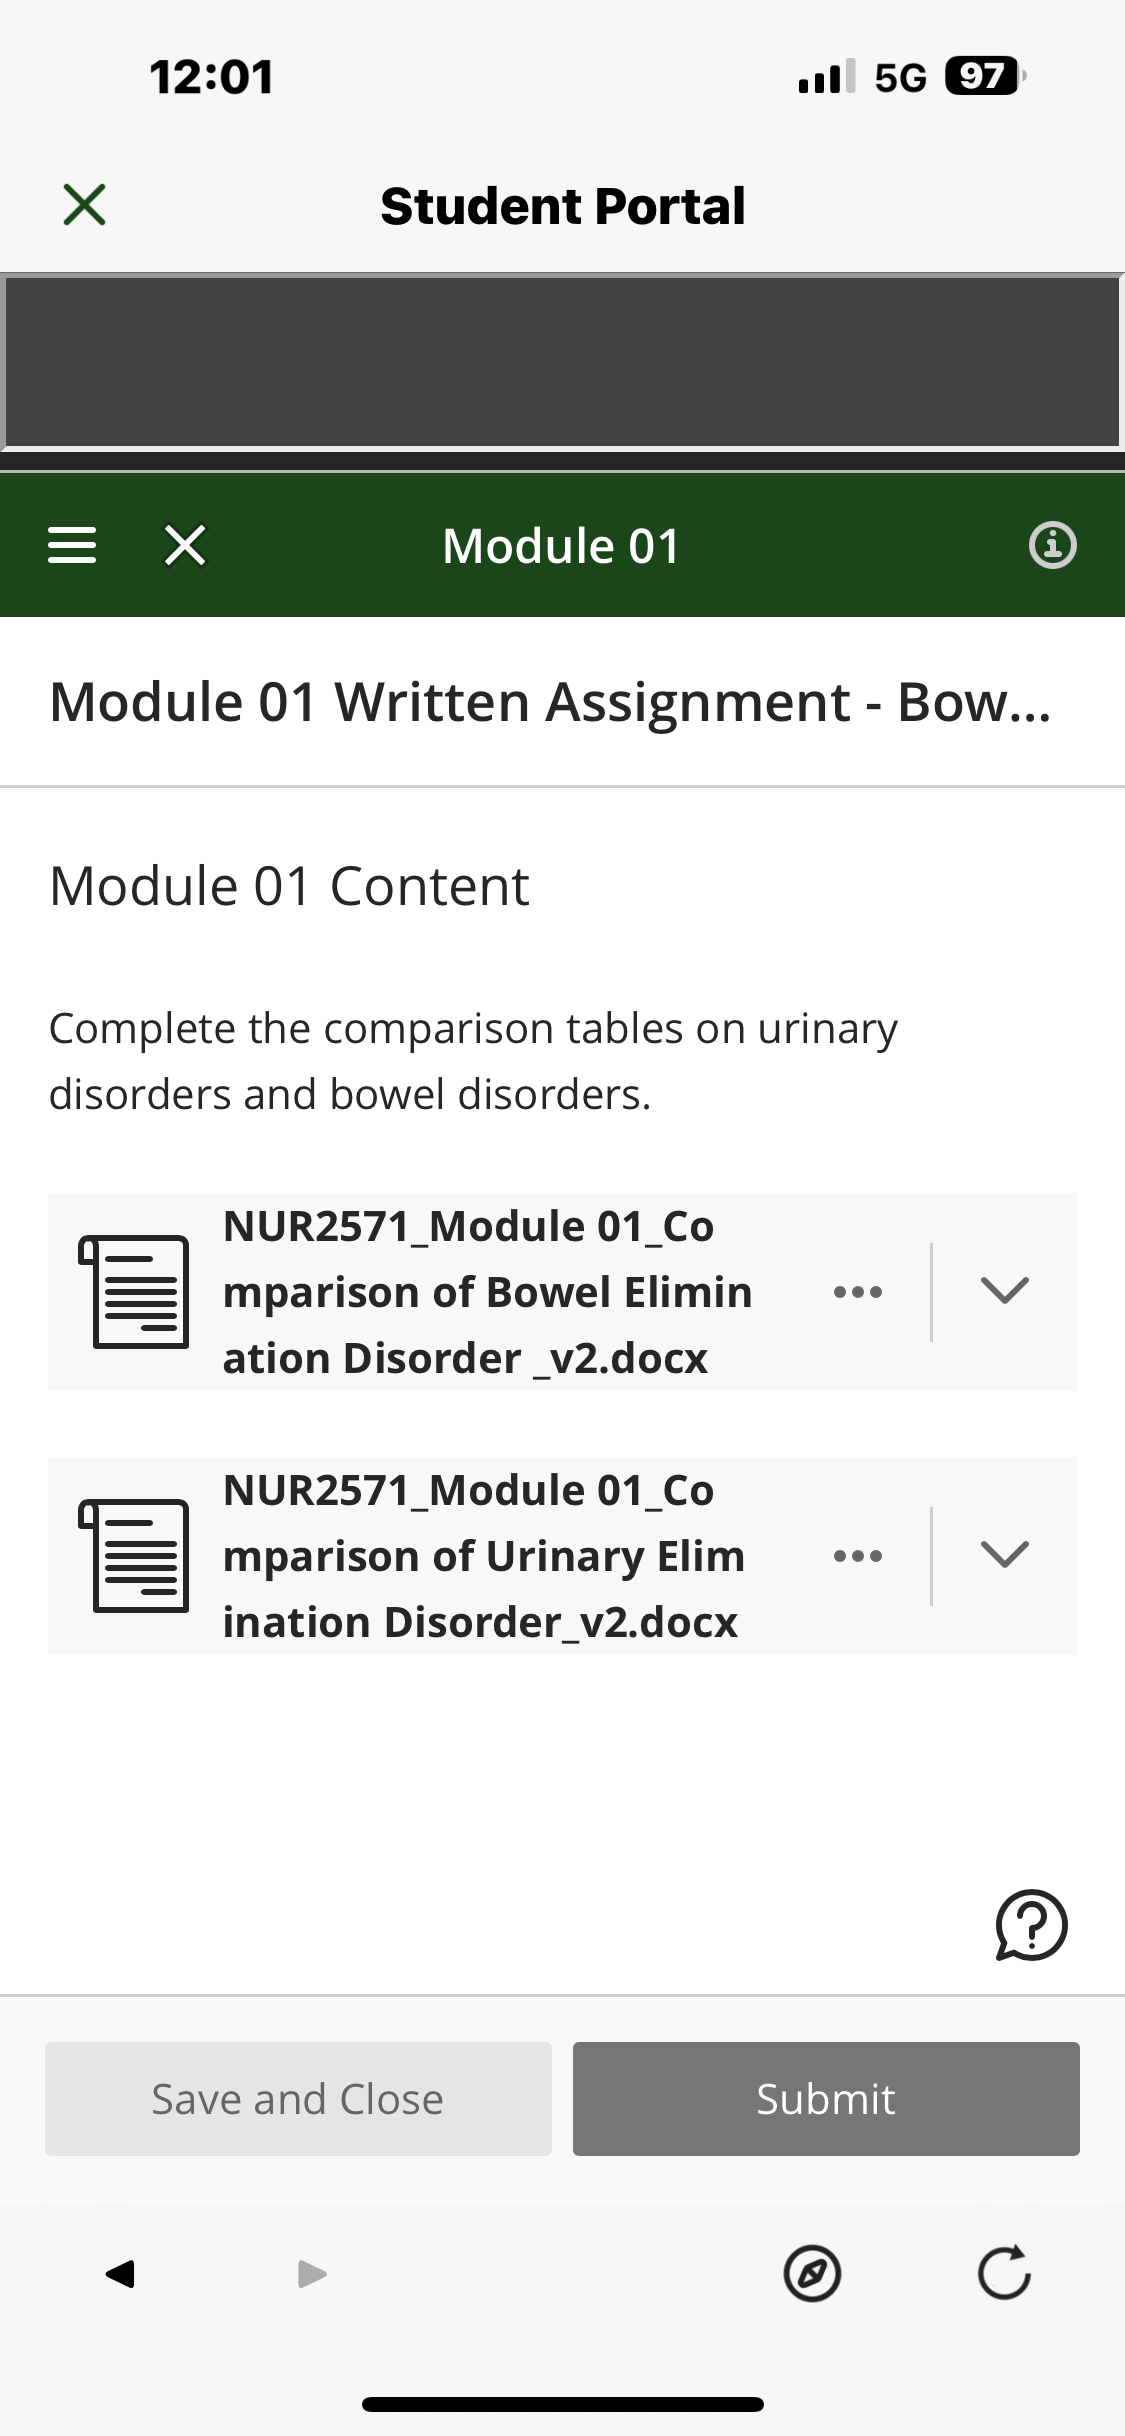1125x2436 pixels.
Task: Expand the Bowel Elimination Disorder file chevron
Action: click(1005, 1291)
